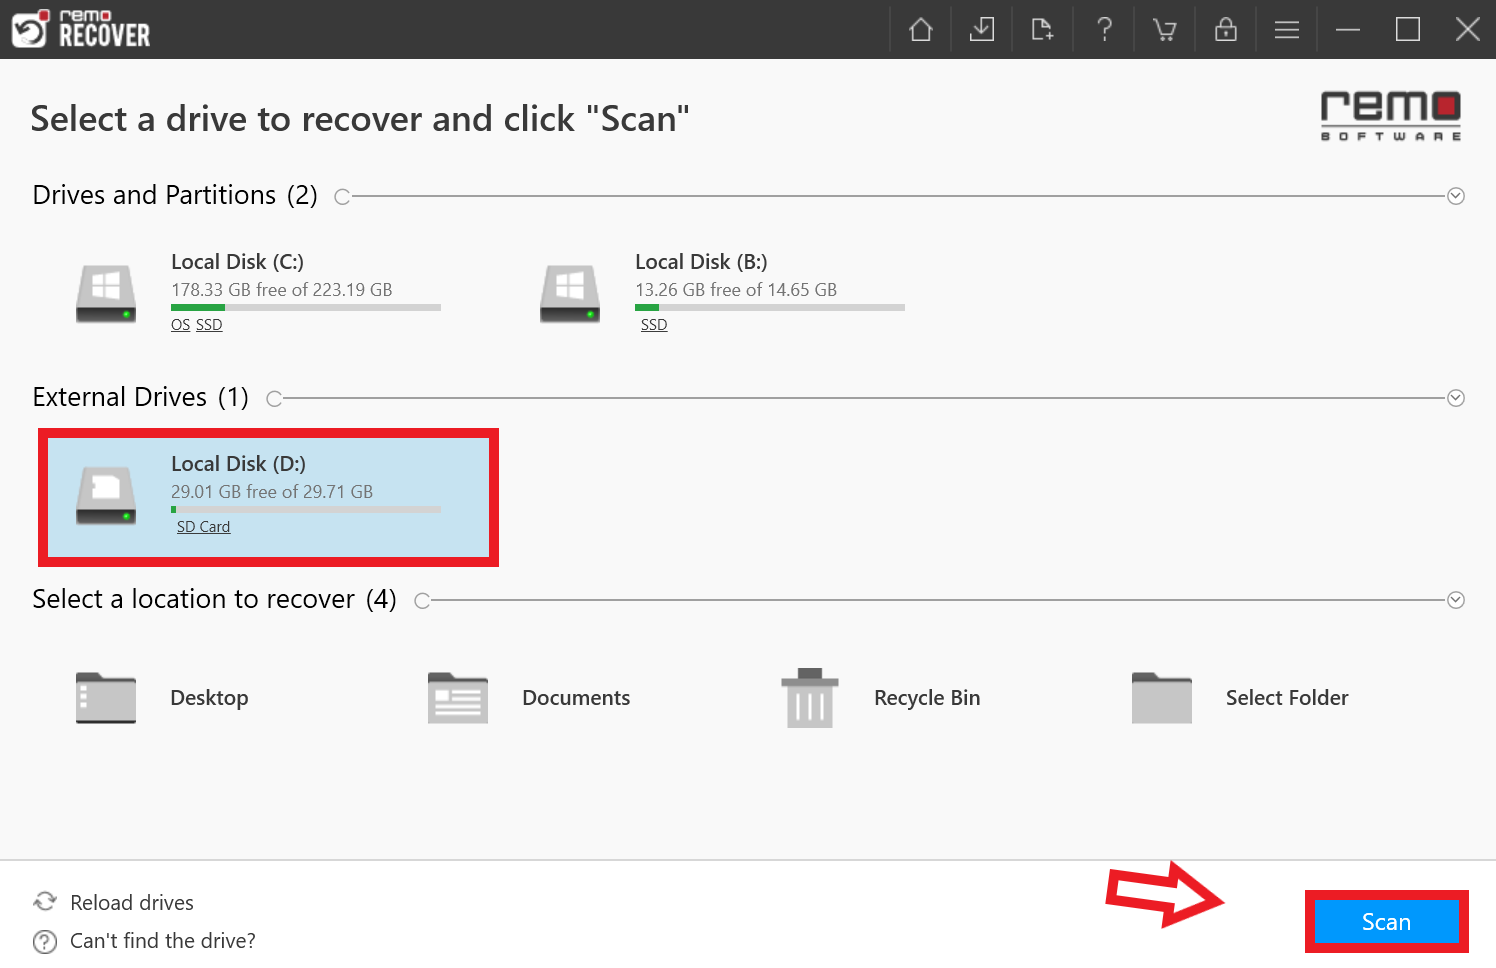The image size is (1496, 968).
Task: Click the Remo Recover logo
Action: (x=81, y=29)
